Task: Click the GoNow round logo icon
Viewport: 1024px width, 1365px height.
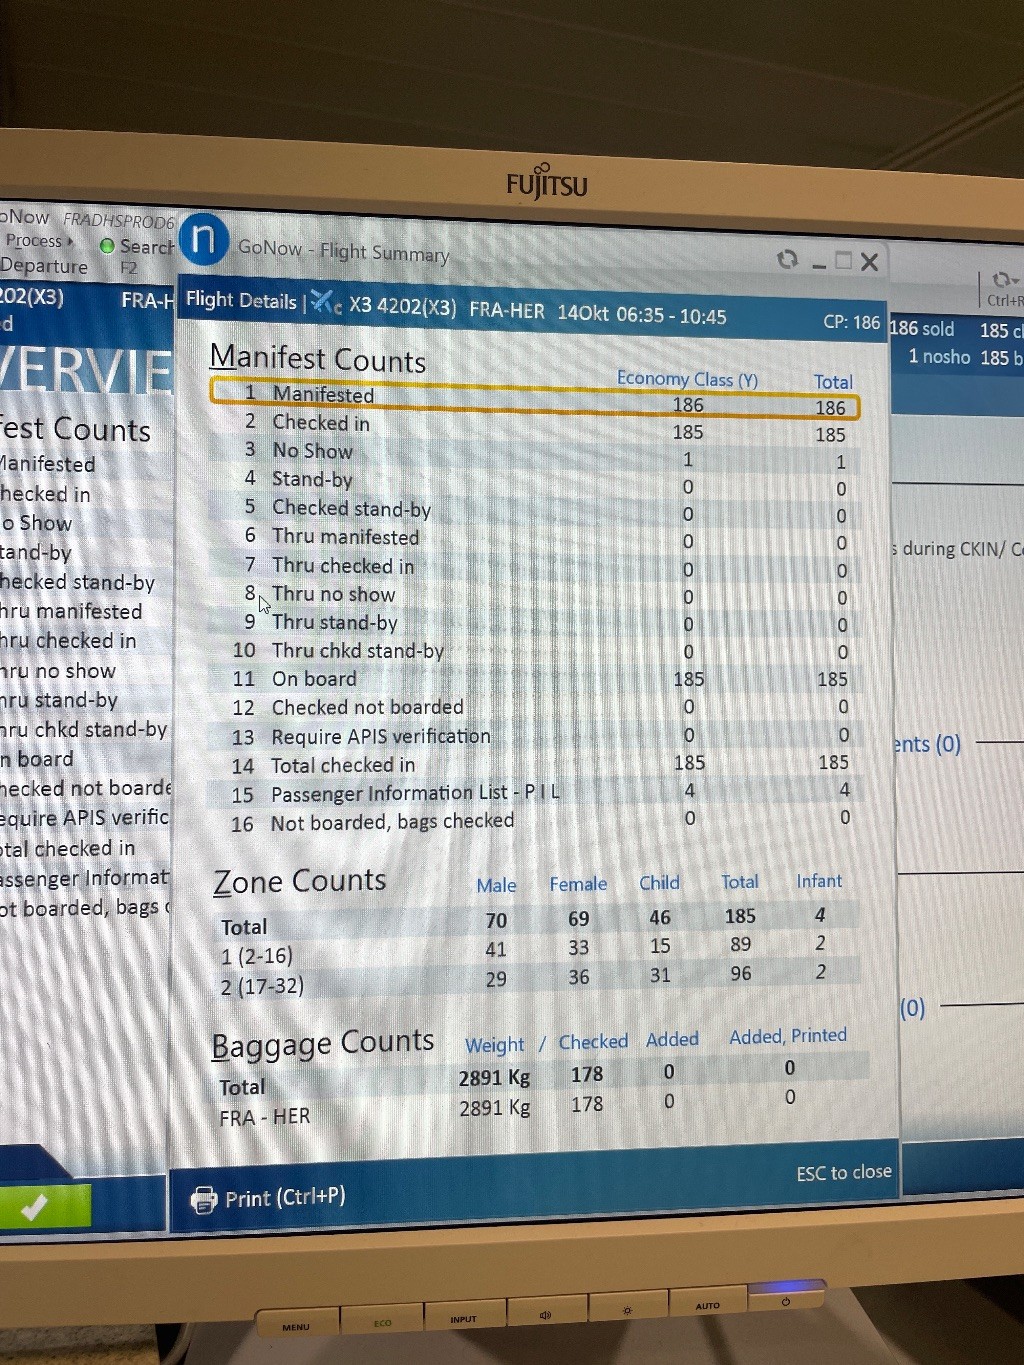Action: coord(204,240)
